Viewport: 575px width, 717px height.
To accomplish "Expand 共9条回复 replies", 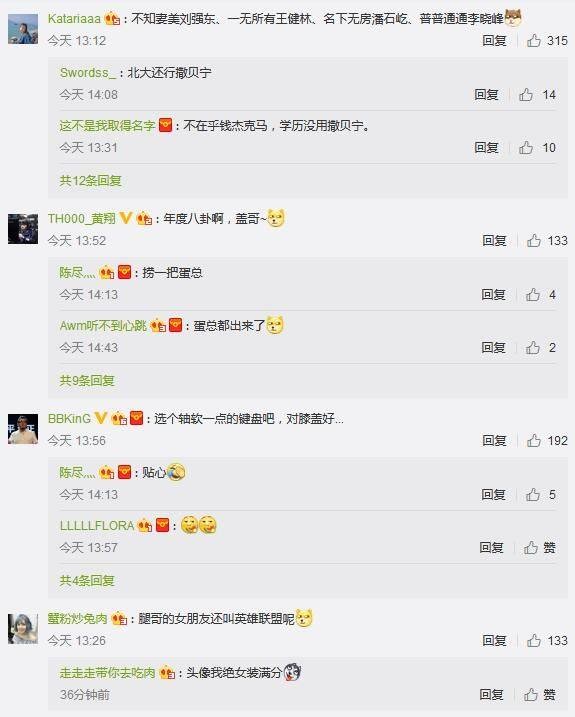I will click(x=87, y=380).
